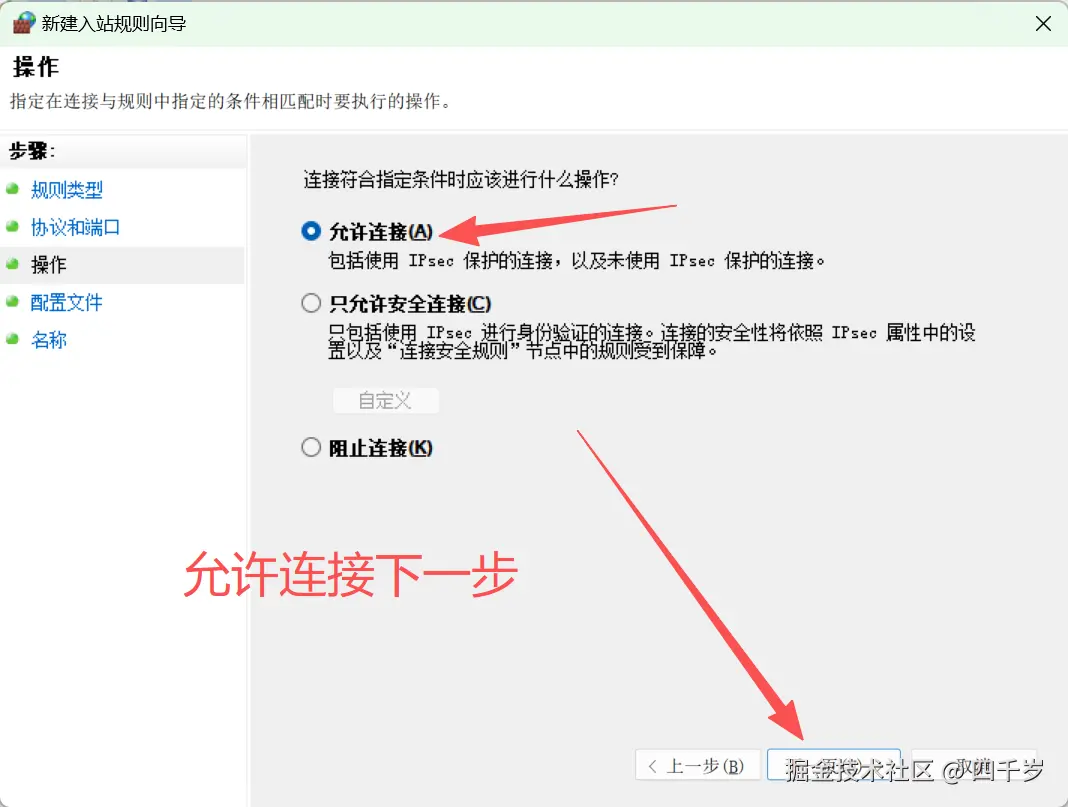Select the 阻止连接(K) radio option
The width and height of the screenshot is (1068, 807).
point(310,447)
